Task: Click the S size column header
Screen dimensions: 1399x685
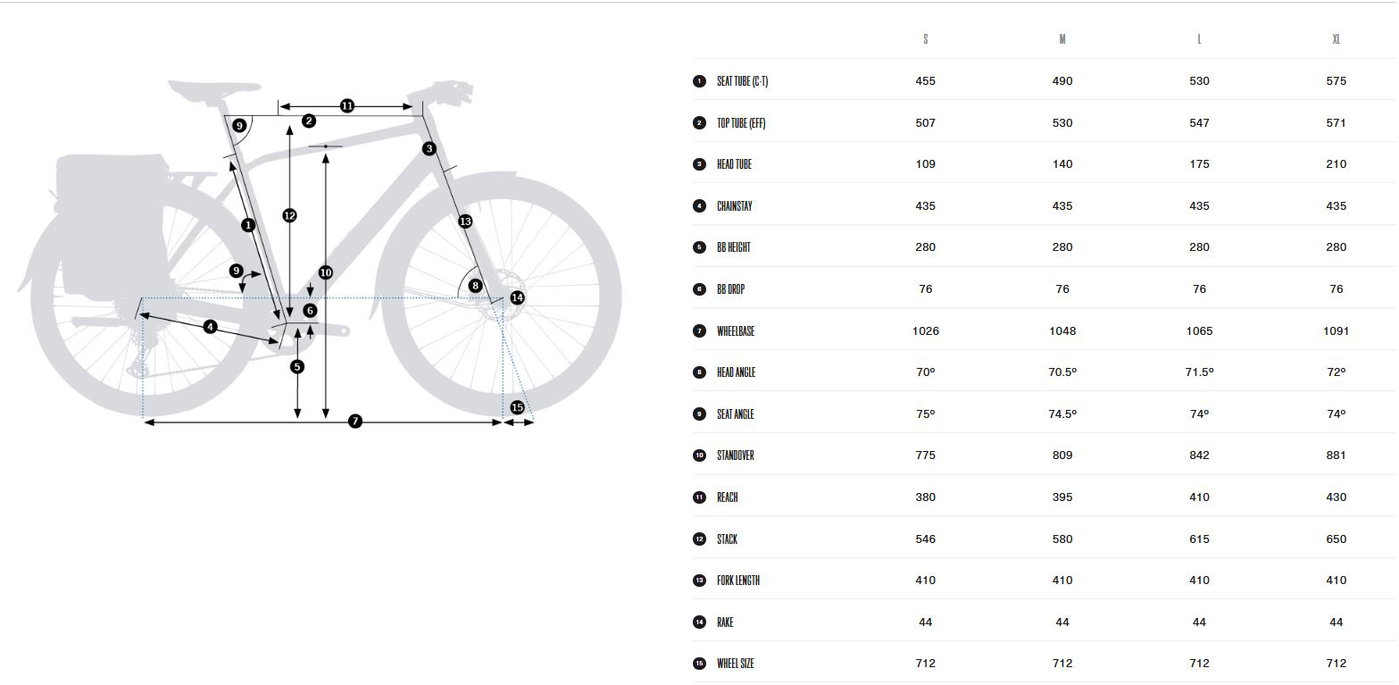Action: pos(926,40)
